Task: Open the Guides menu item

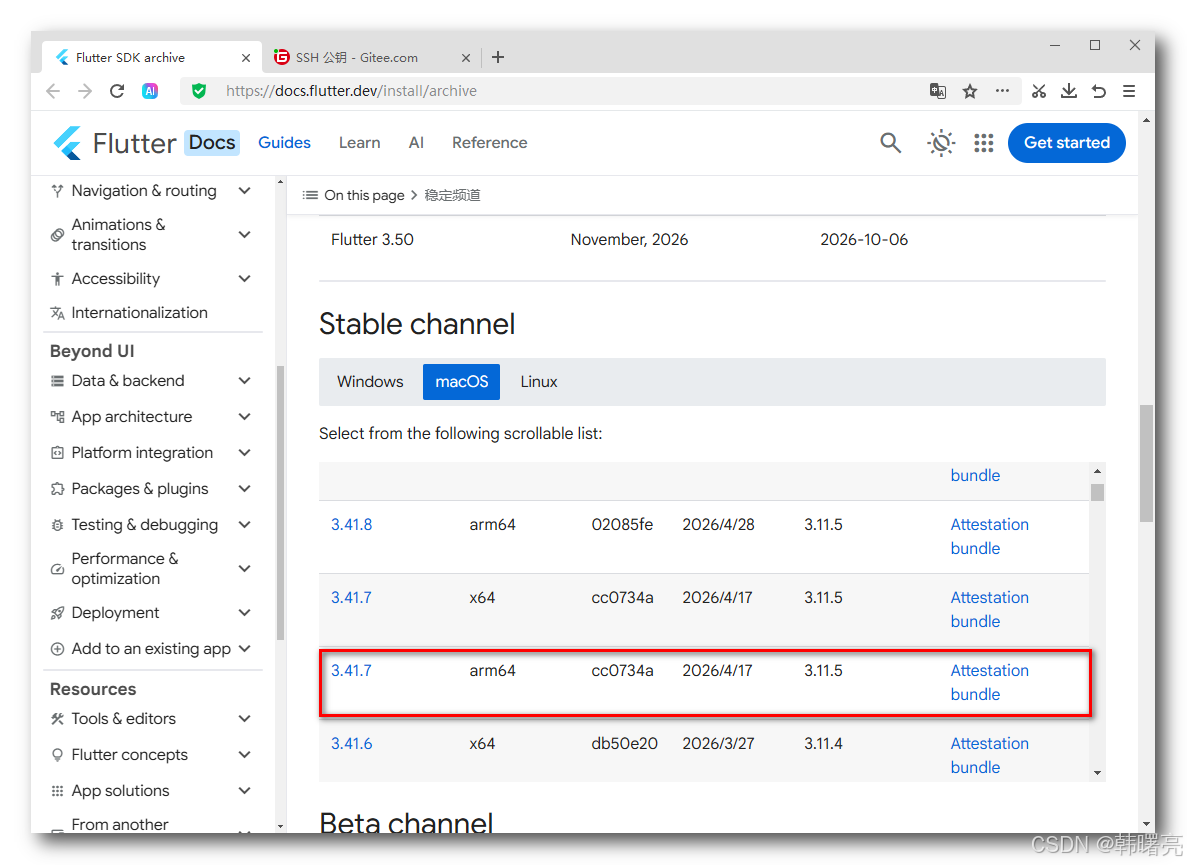Action: (x=285, y=142)
